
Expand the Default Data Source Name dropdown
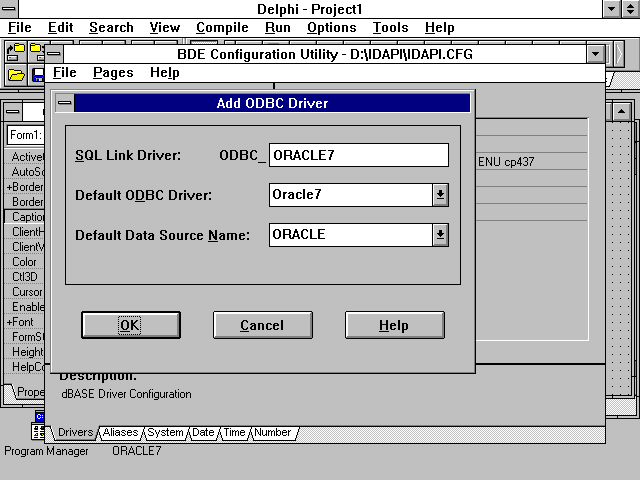click(440, 235)
